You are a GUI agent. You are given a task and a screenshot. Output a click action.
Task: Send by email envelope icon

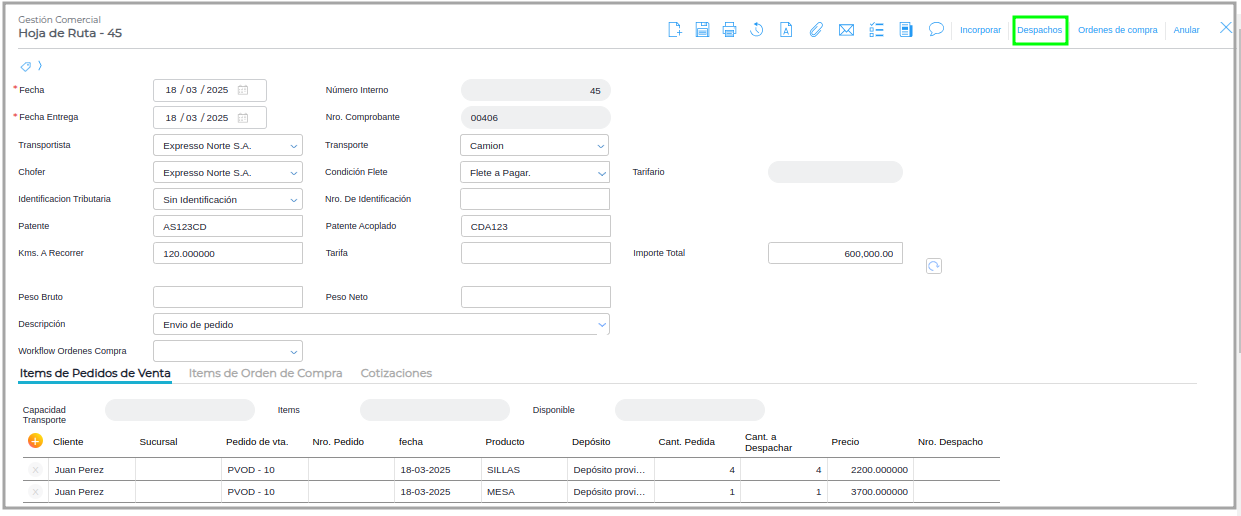pos(846,30)
